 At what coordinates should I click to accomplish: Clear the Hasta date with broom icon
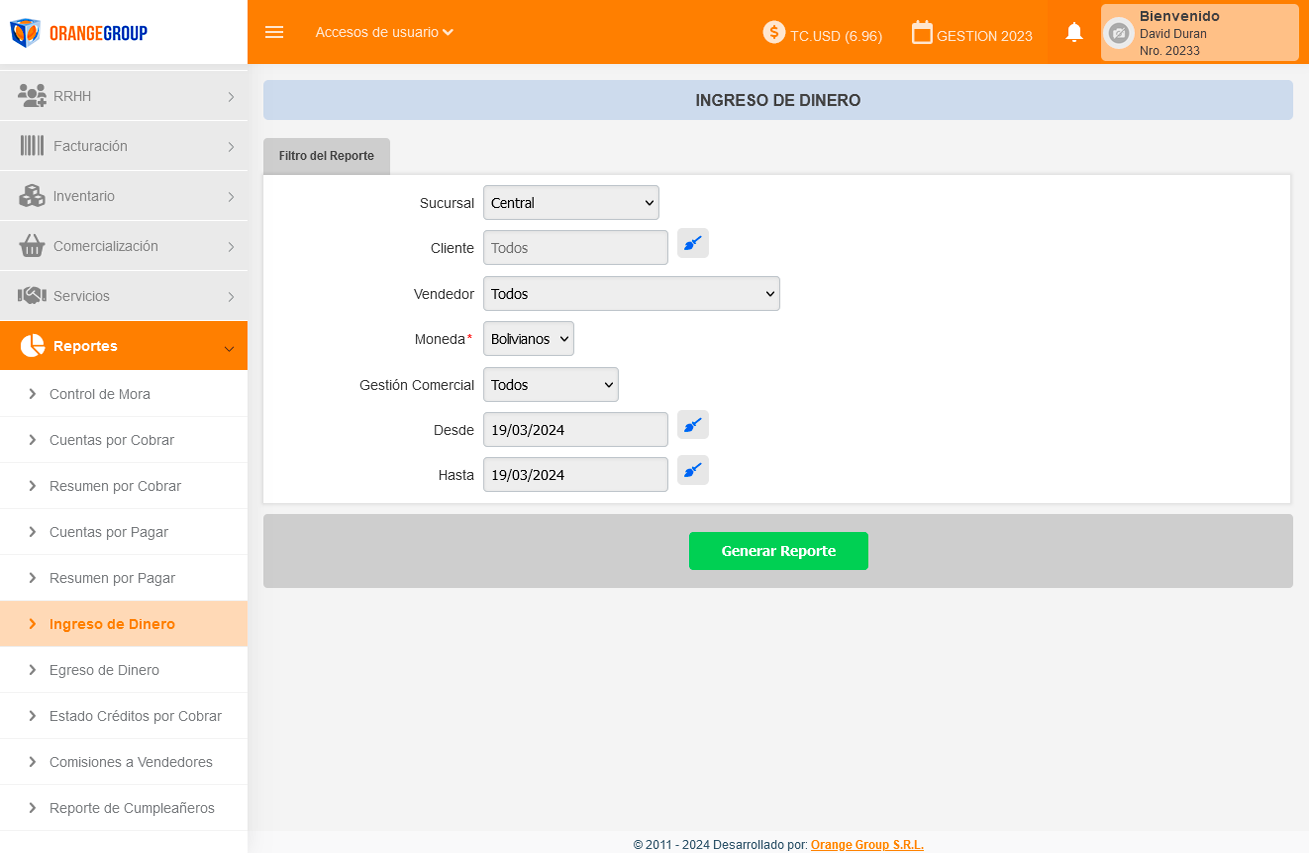point(692,470)
